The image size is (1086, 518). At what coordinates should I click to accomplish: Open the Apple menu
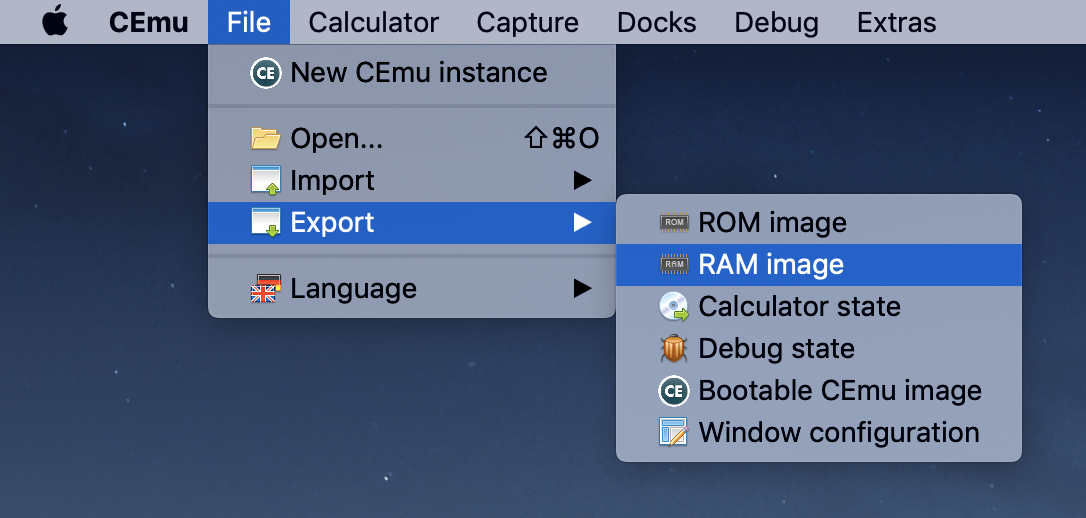click(x=55, y=21)
